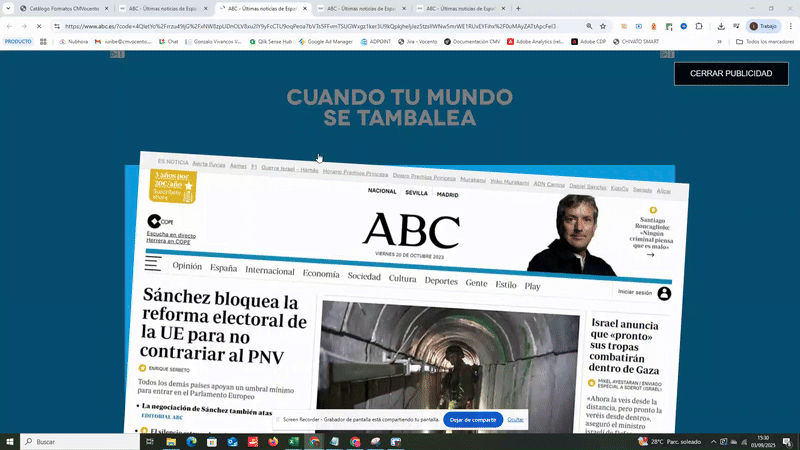Close the Catálogo Formatos CMVocento tab
The width and height of the screenshot is (800, 450).
pyautogui.click(x=106, y=9)
